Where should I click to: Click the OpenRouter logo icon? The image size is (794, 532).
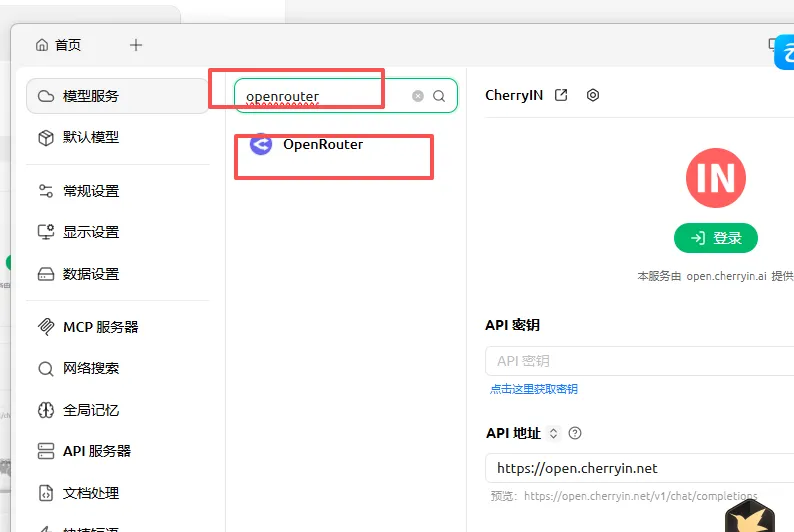(x=261, y=145)
